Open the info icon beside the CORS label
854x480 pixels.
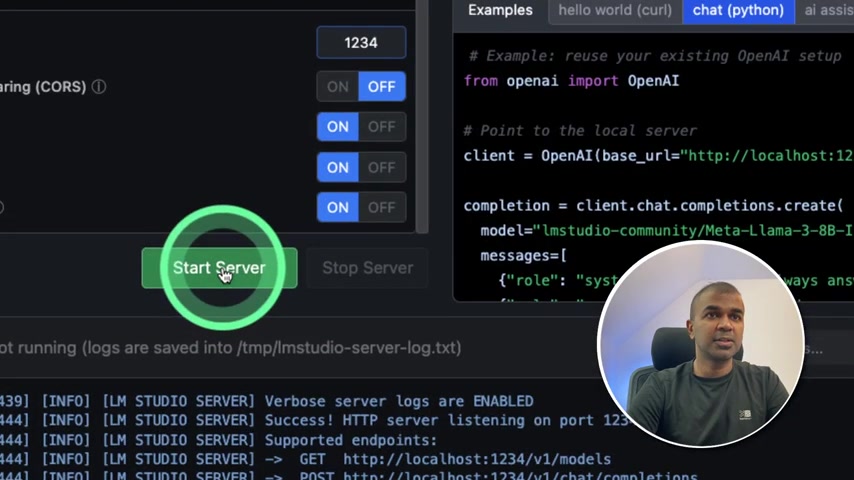(99, 87)
